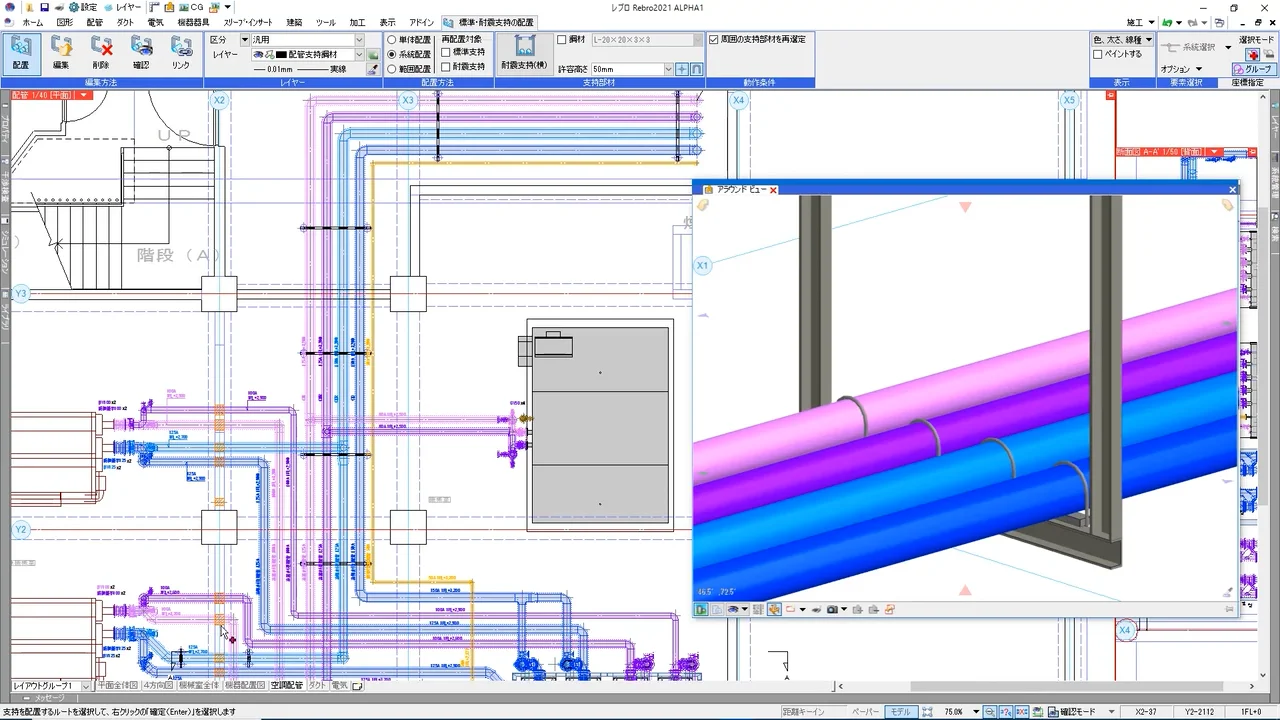Image resolution: width=1280 pixels, height=720 pixels.
Task: Expand the レイヤー 配管支持鋼材 dropdown
Action: point(358,55)
